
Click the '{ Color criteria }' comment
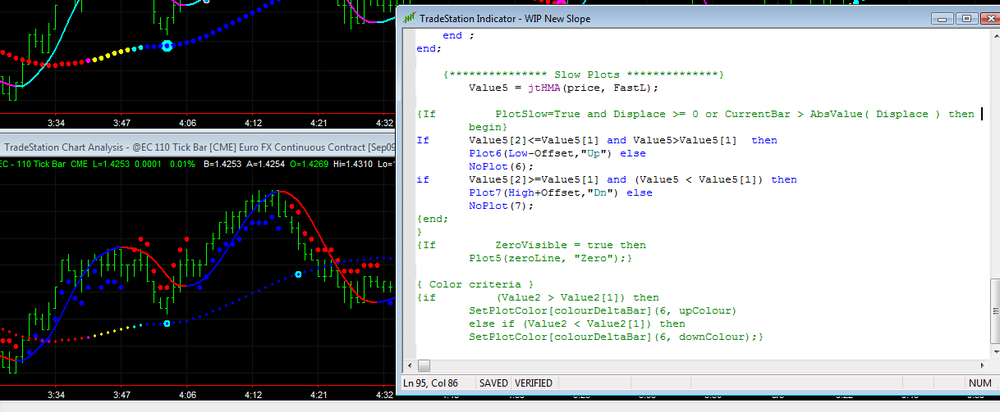pos(474,284)
